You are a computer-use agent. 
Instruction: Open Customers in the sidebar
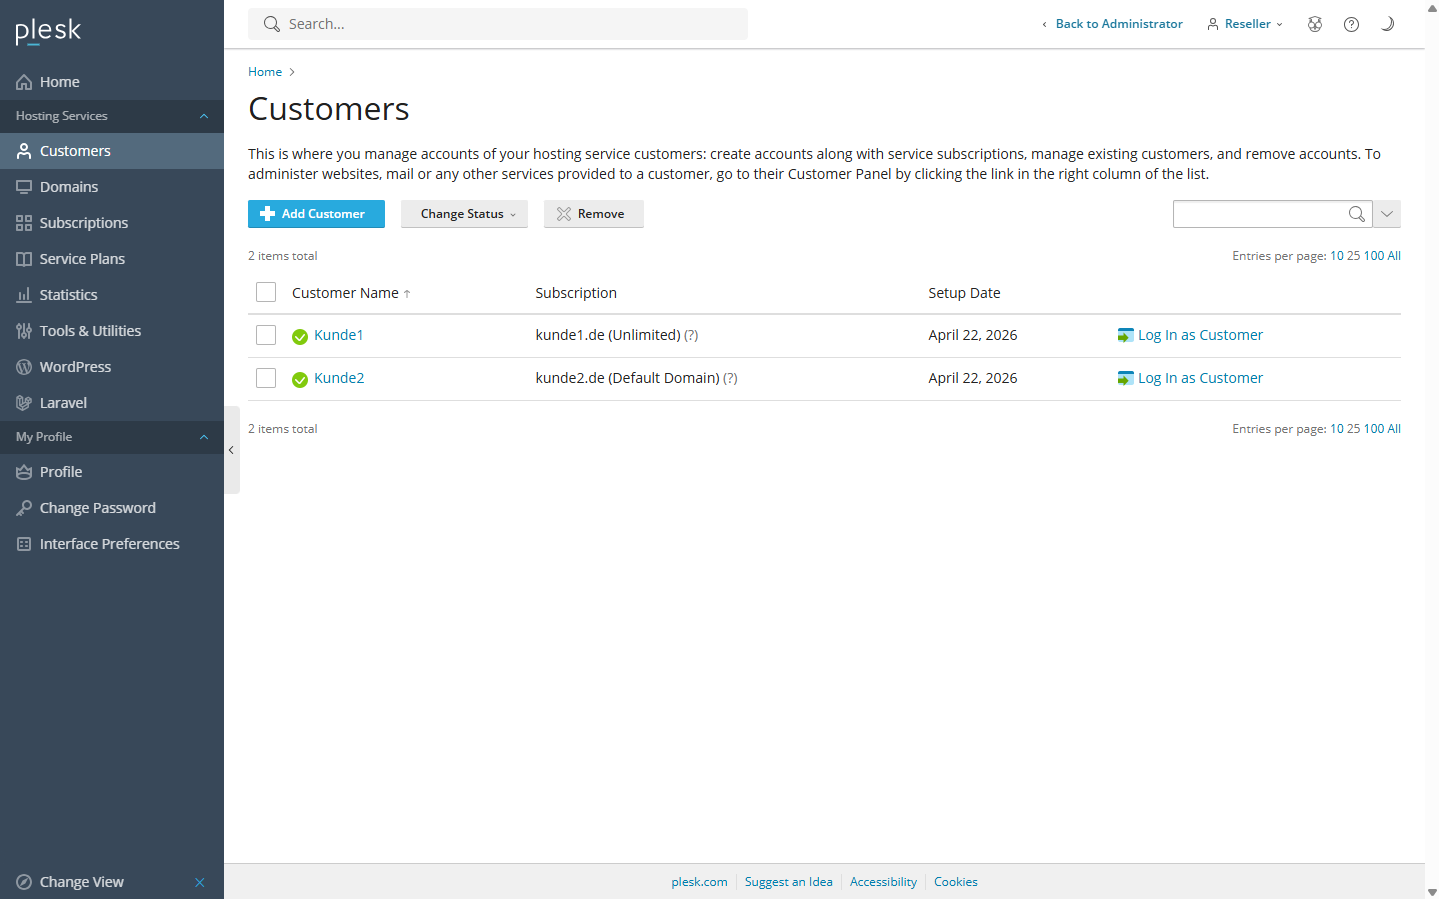pos(112,151)
